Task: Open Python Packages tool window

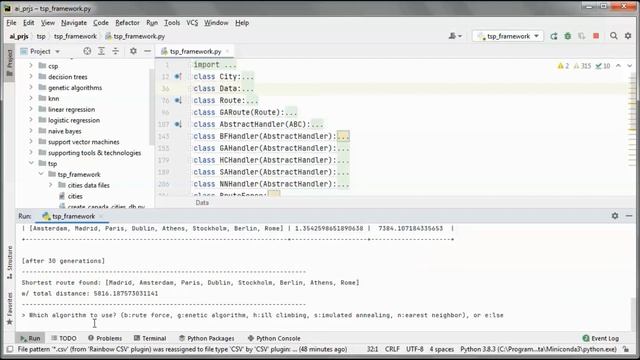Action: tap(207, 338)
